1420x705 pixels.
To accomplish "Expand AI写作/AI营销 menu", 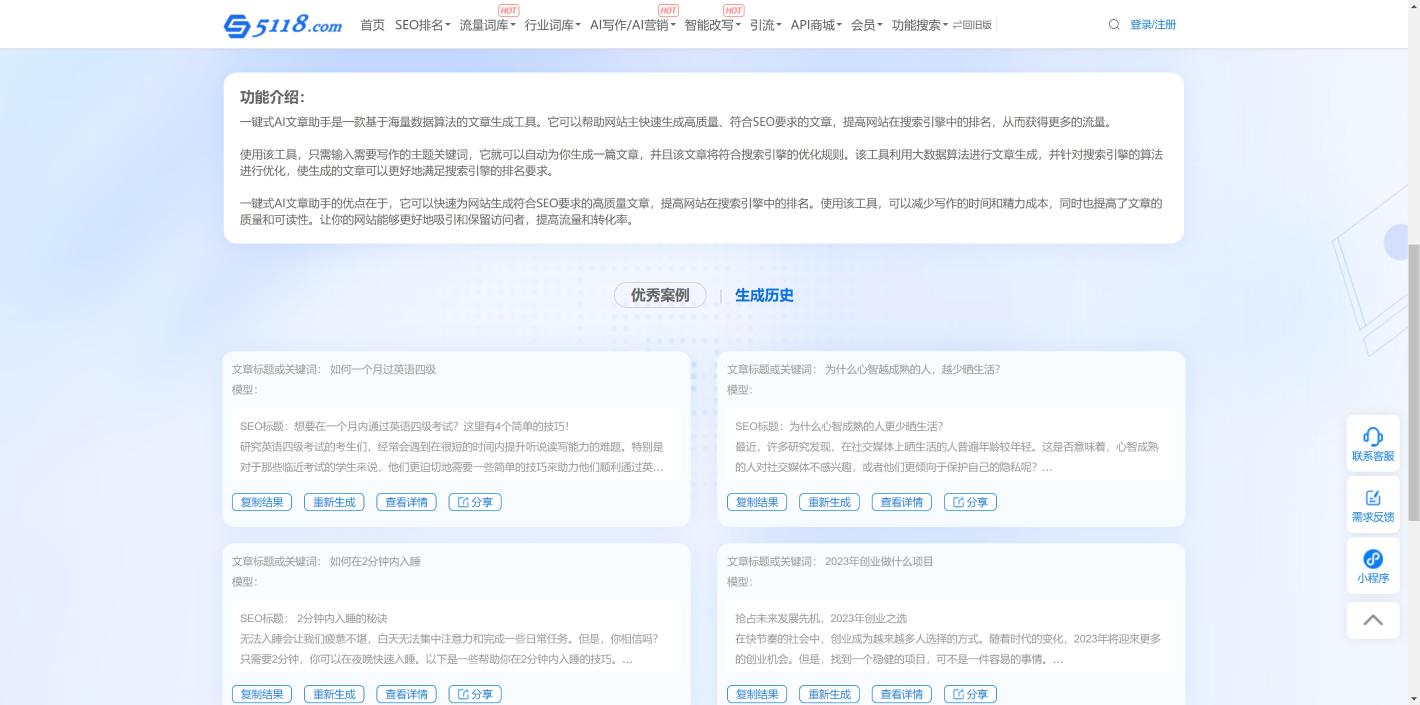I will coord(633,25).
